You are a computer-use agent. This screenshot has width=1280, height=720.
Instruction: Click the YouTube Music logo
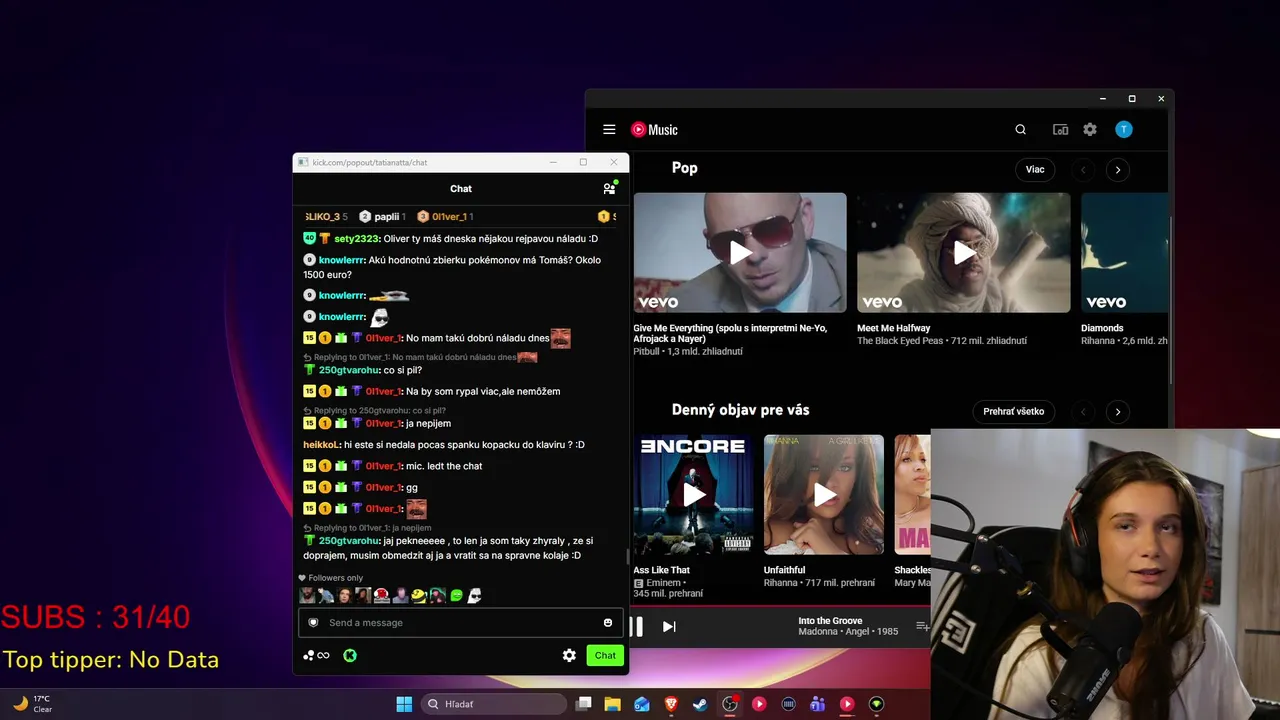pyautogui.click(x=654, y=129)
